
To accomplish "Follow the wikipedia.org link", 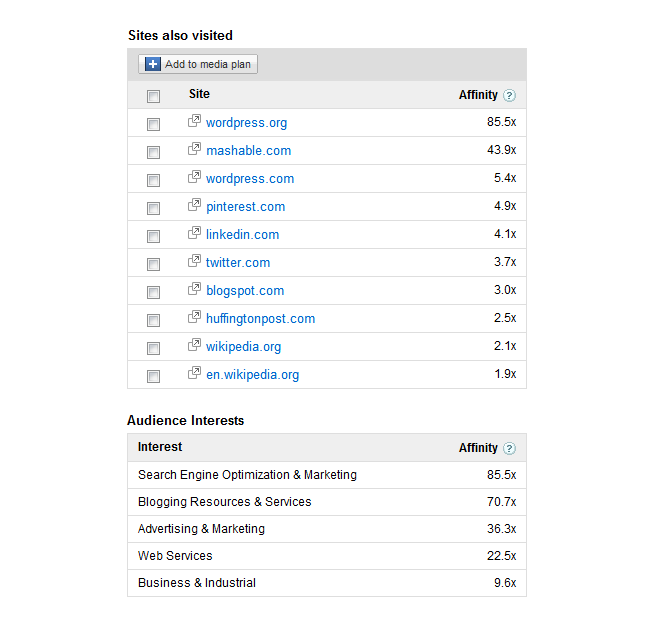I will pos(244,347).
